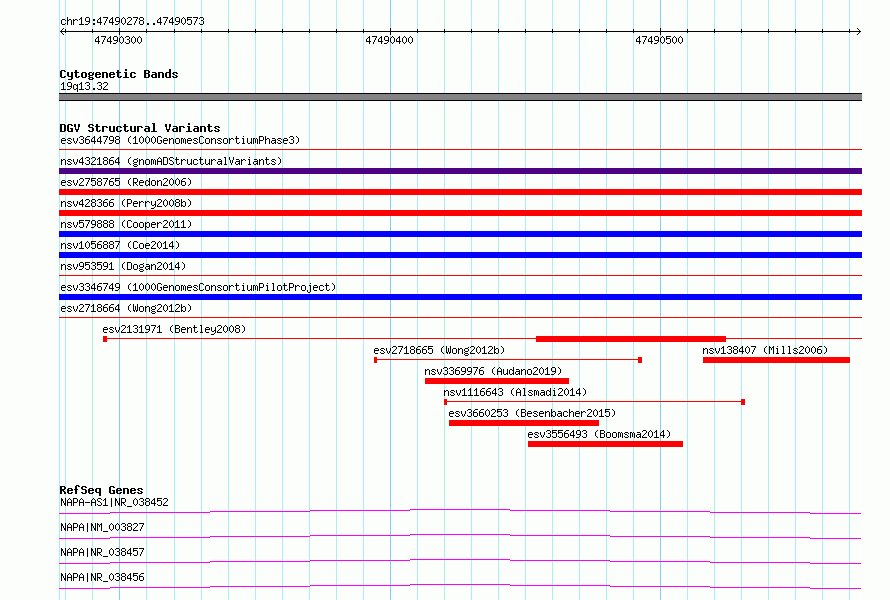Open variant nsv3369976 (Audano2019)

[x=493, y=371]
